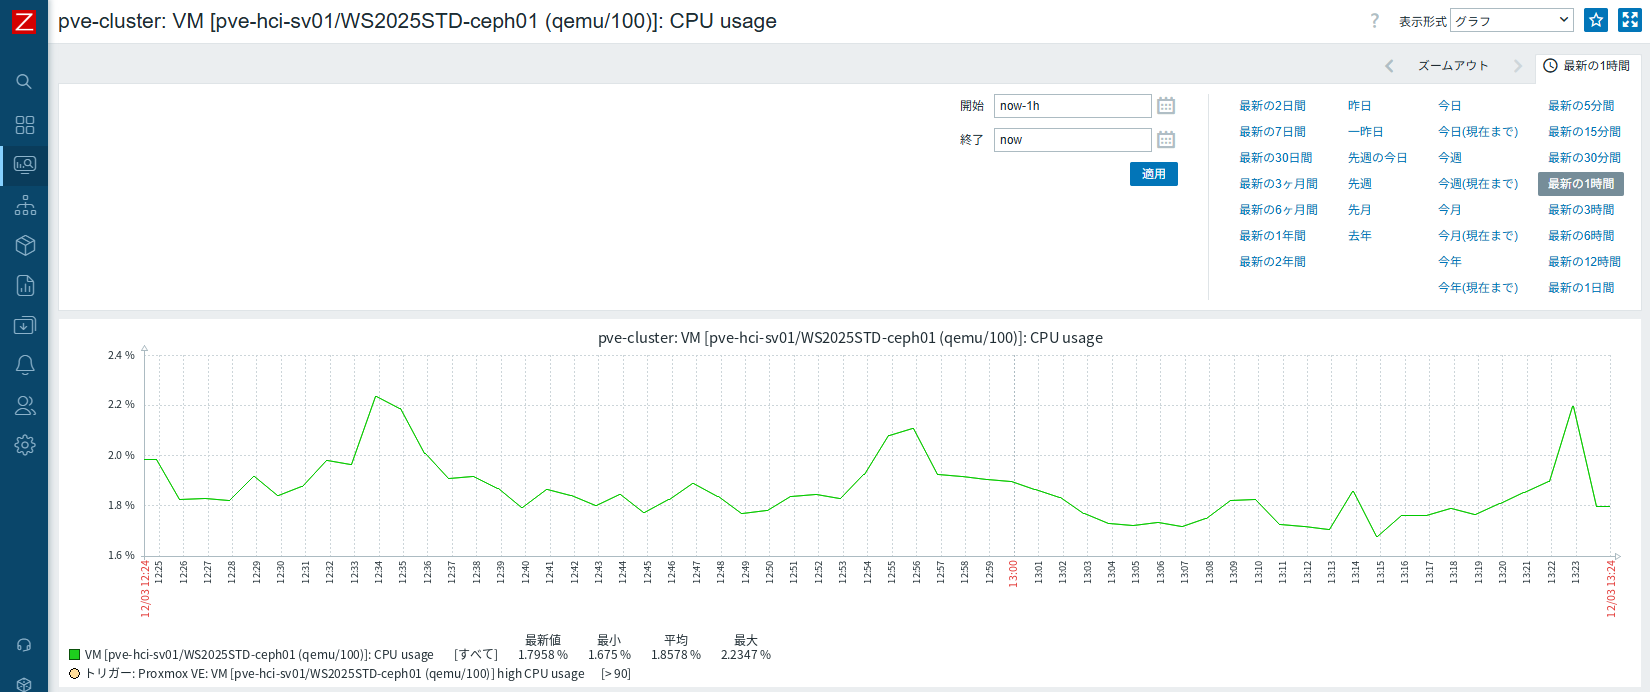Open the sidebar search icon

coord(24,82)
